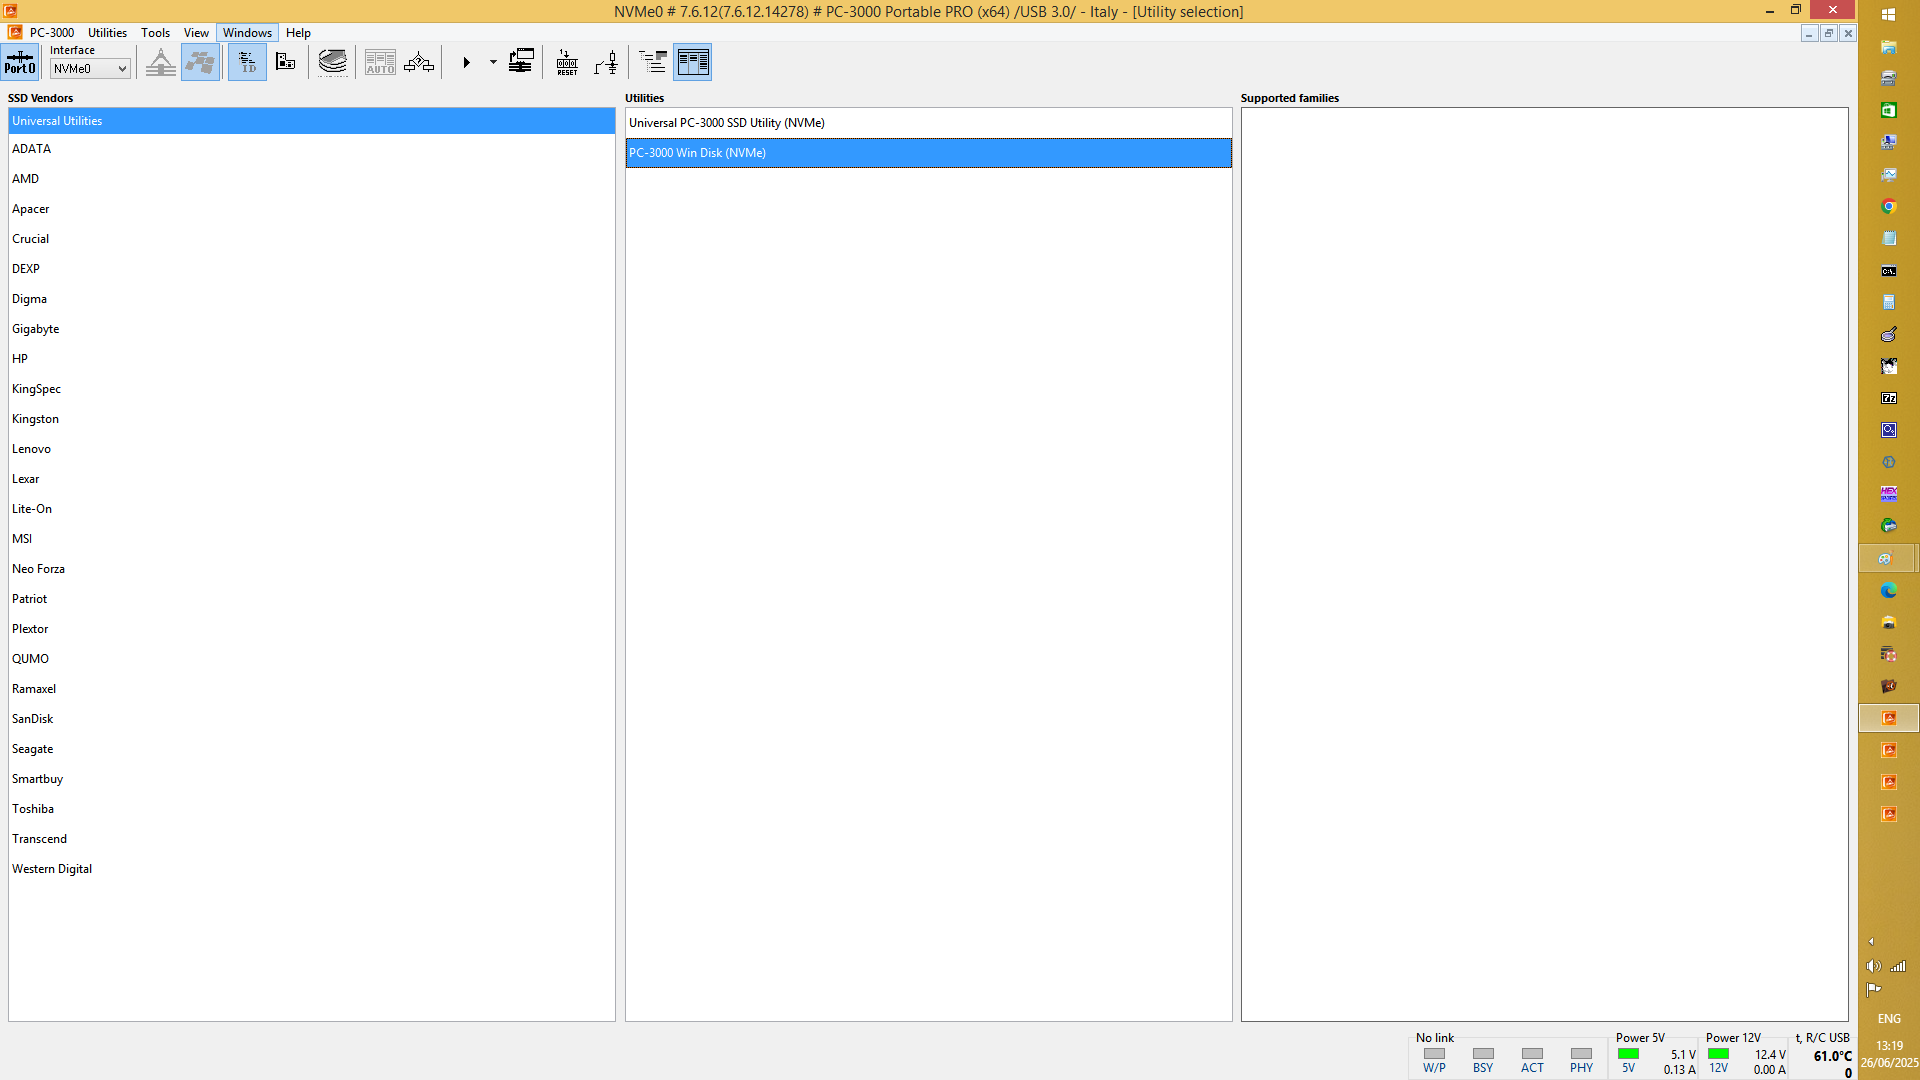Viewport: 1920px width, 1080px height.
Task: Open the Windows Start button
Action: click(1888, 14)
